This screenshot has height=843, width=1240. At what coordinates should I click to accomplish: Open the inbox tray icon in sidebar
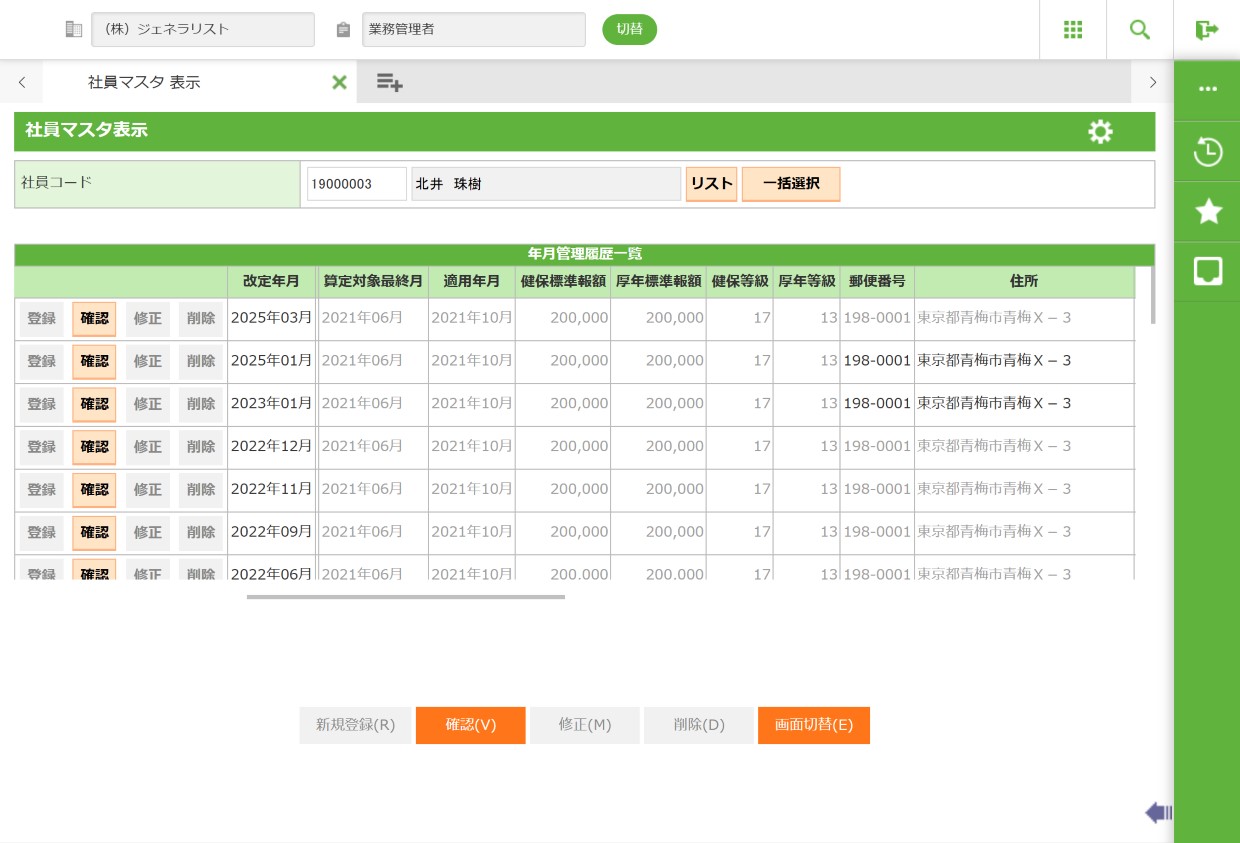pyautogui.click(x=1208, y=271)
